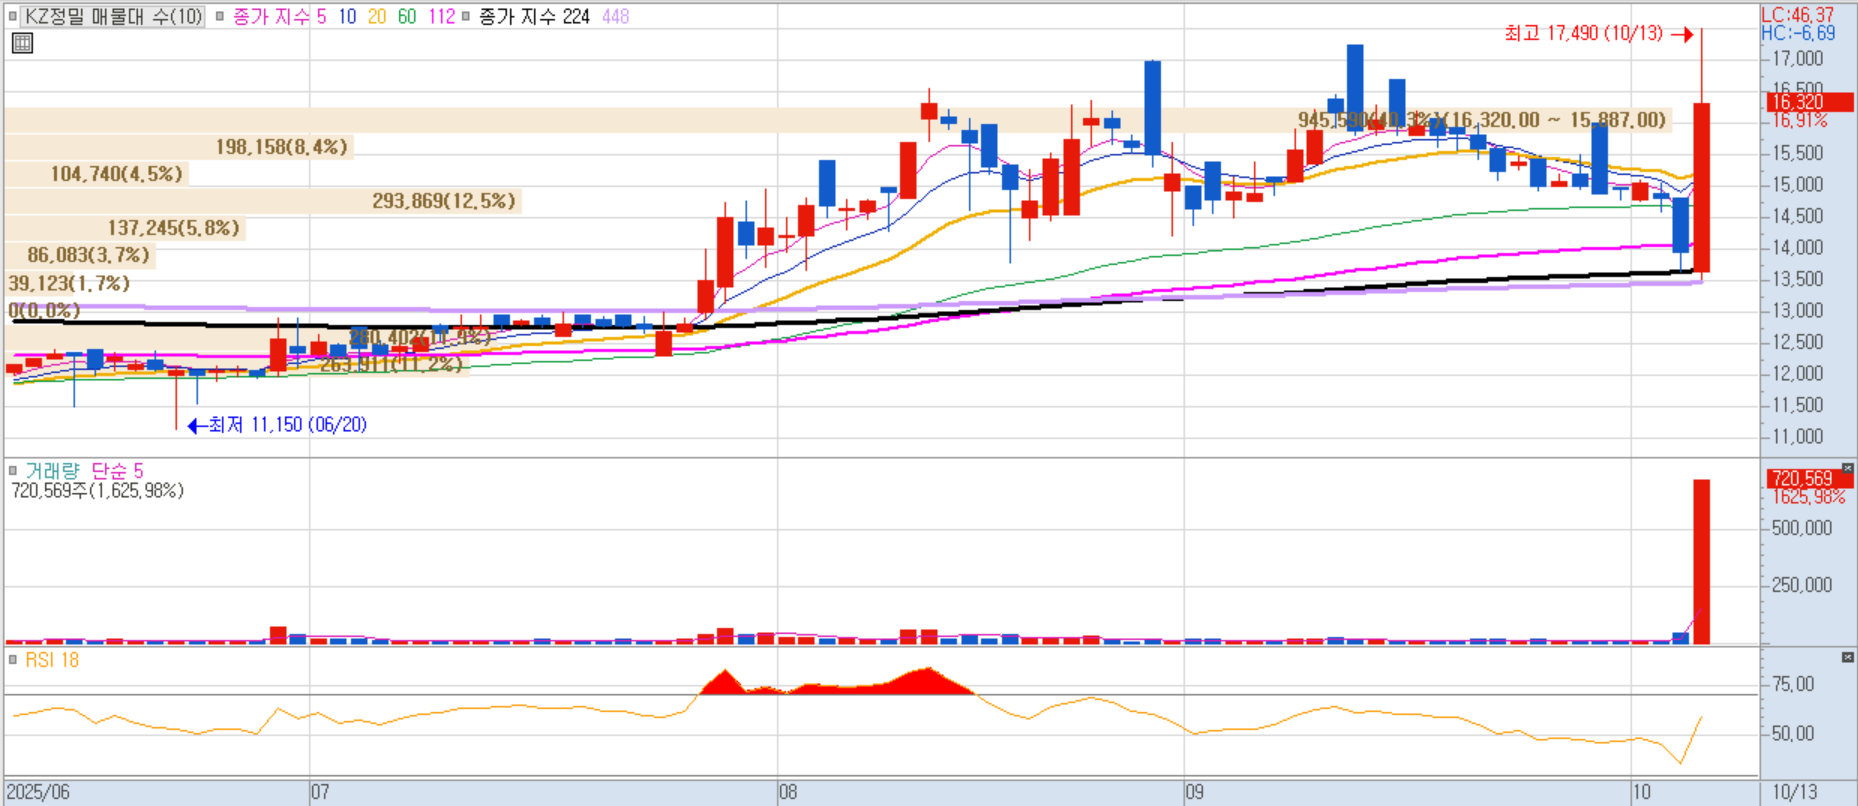The width and height of the screenshot is (1858, 806).
Task: Toggle marker before KZ정밀 매물대 수(10)
Action: tap(13, 16)
